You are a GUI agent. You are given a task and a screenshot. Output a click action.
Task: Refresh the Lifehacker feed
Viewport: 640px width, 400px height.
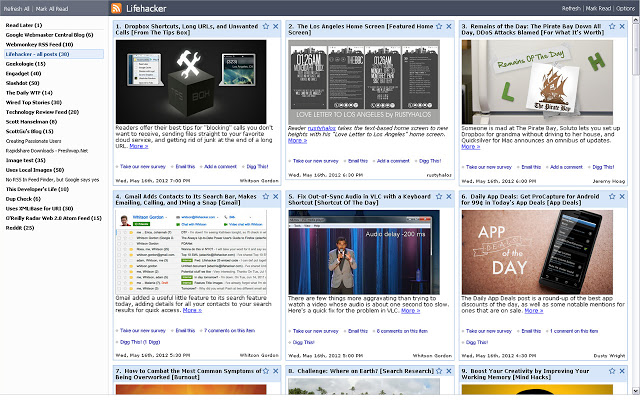(571, 8)
